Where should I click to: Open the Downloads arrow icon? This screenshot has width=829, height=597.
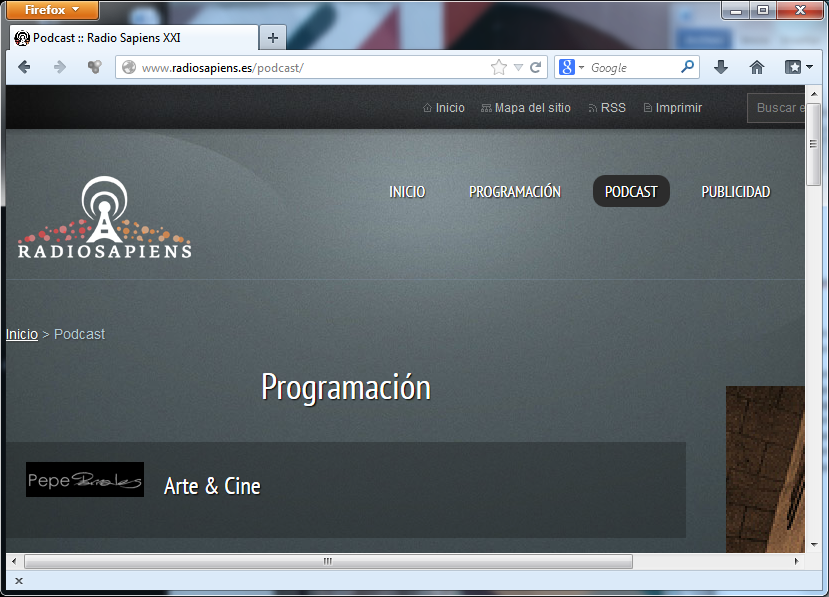[721, 67]
